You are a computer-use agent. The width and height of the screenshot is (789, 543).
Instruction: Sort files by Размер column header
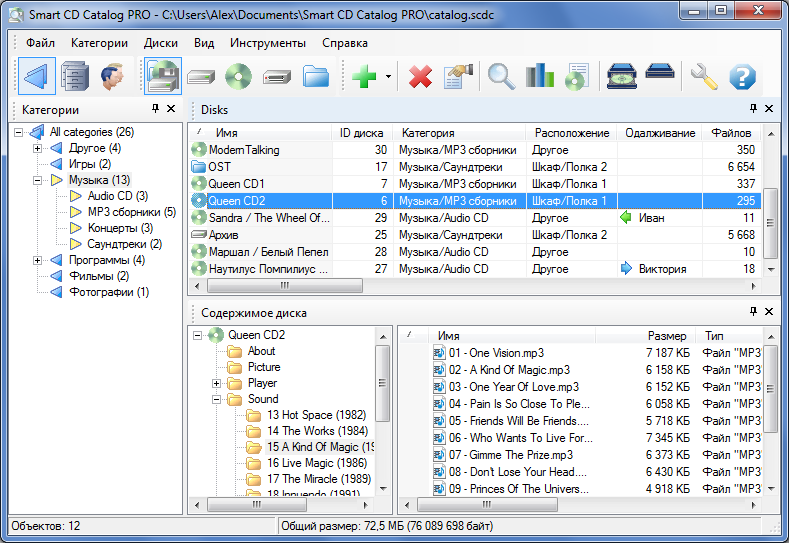point(645,336)
